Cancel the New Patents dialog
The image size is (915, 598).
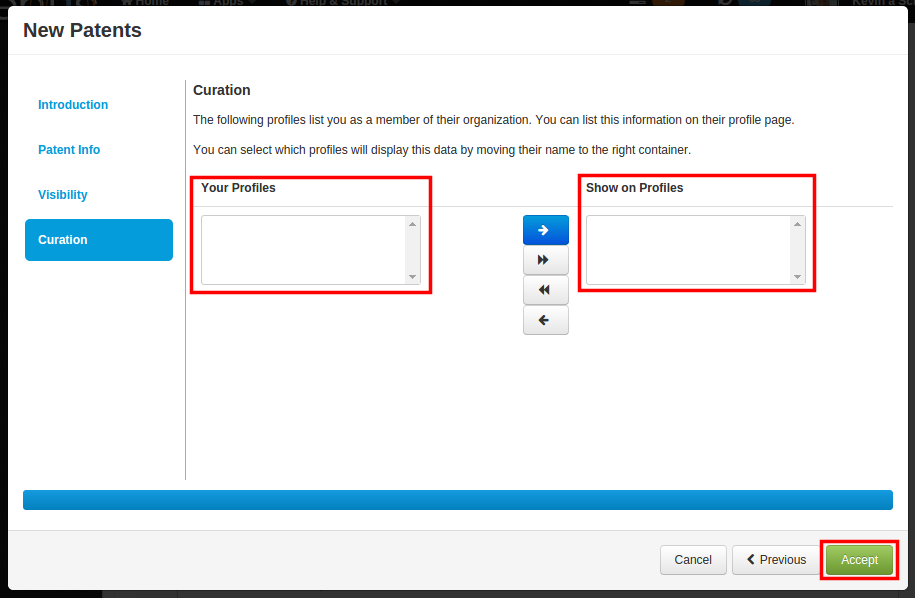point(693,560)
